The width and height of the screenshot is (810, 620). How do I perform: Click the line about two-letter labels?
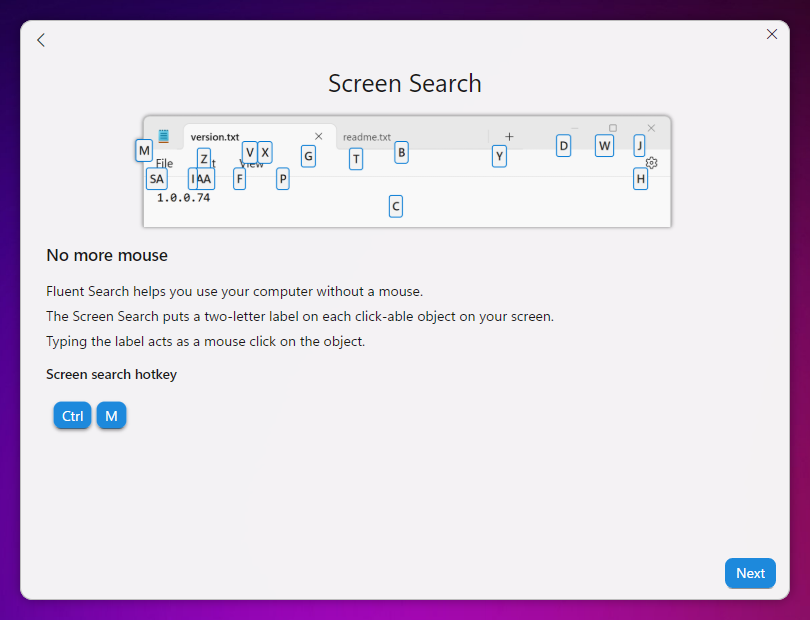(300, 316)
